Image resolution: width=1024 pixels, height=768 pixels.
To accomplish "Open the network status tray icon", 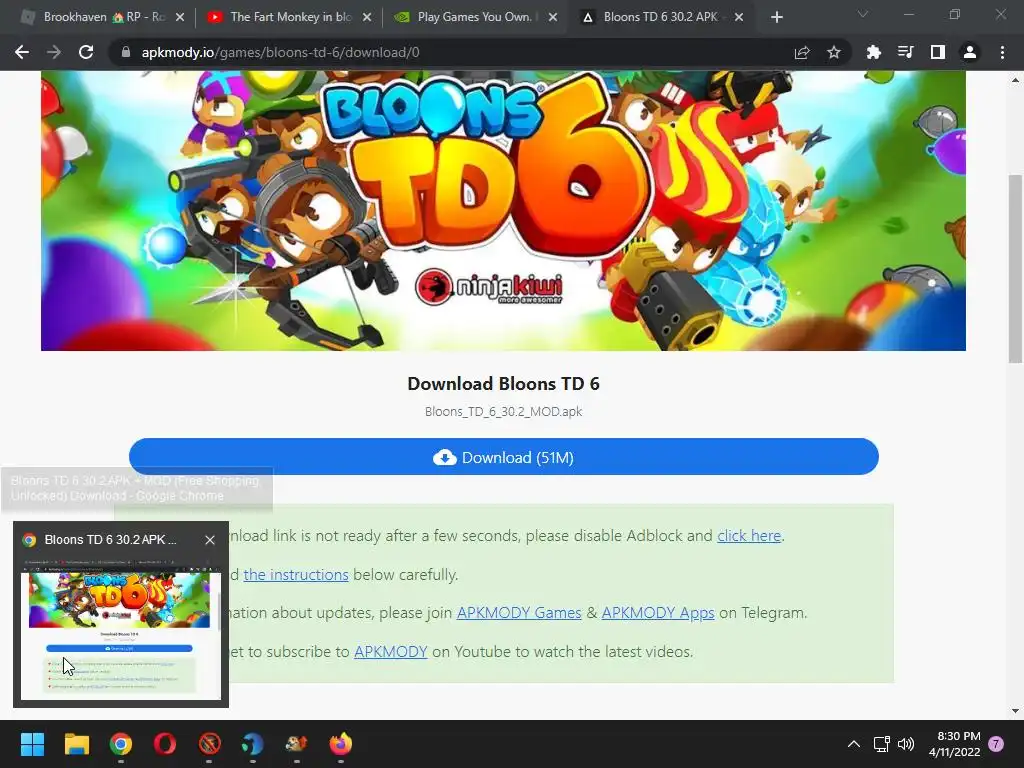I will point(882,744).
